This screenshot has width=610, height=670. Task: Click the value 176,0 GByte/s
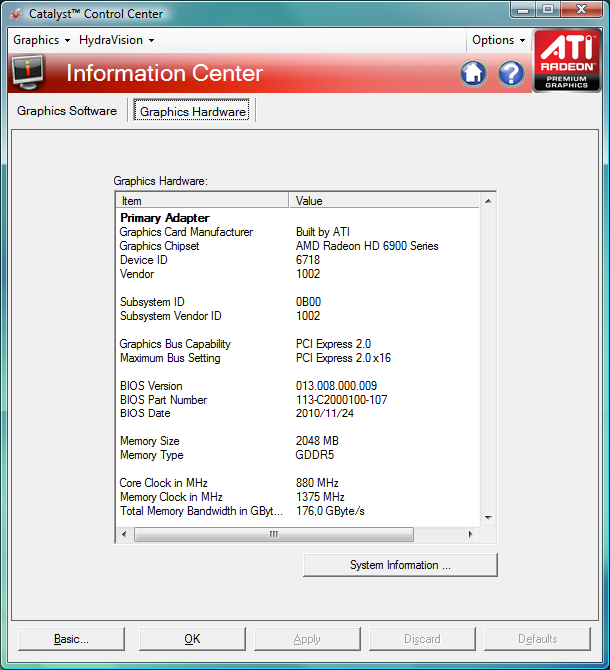tap(330, 511)
